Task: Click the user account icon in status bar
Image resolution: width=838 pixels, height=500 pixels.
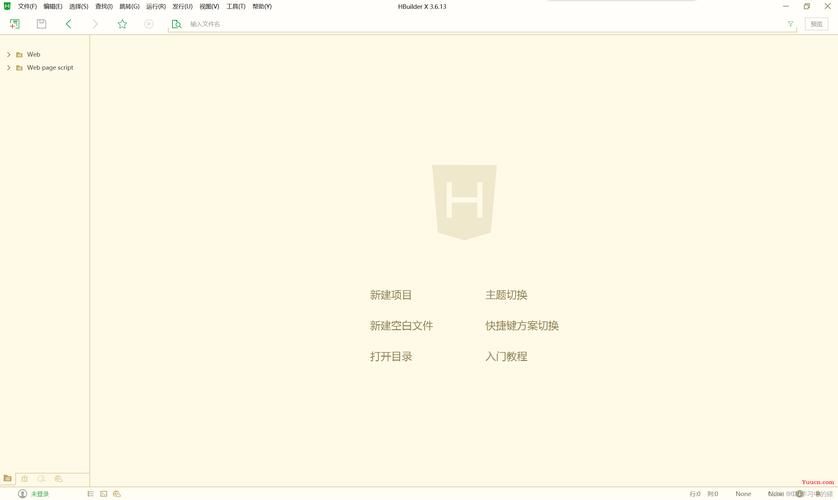Action: (x=22, y=494)
